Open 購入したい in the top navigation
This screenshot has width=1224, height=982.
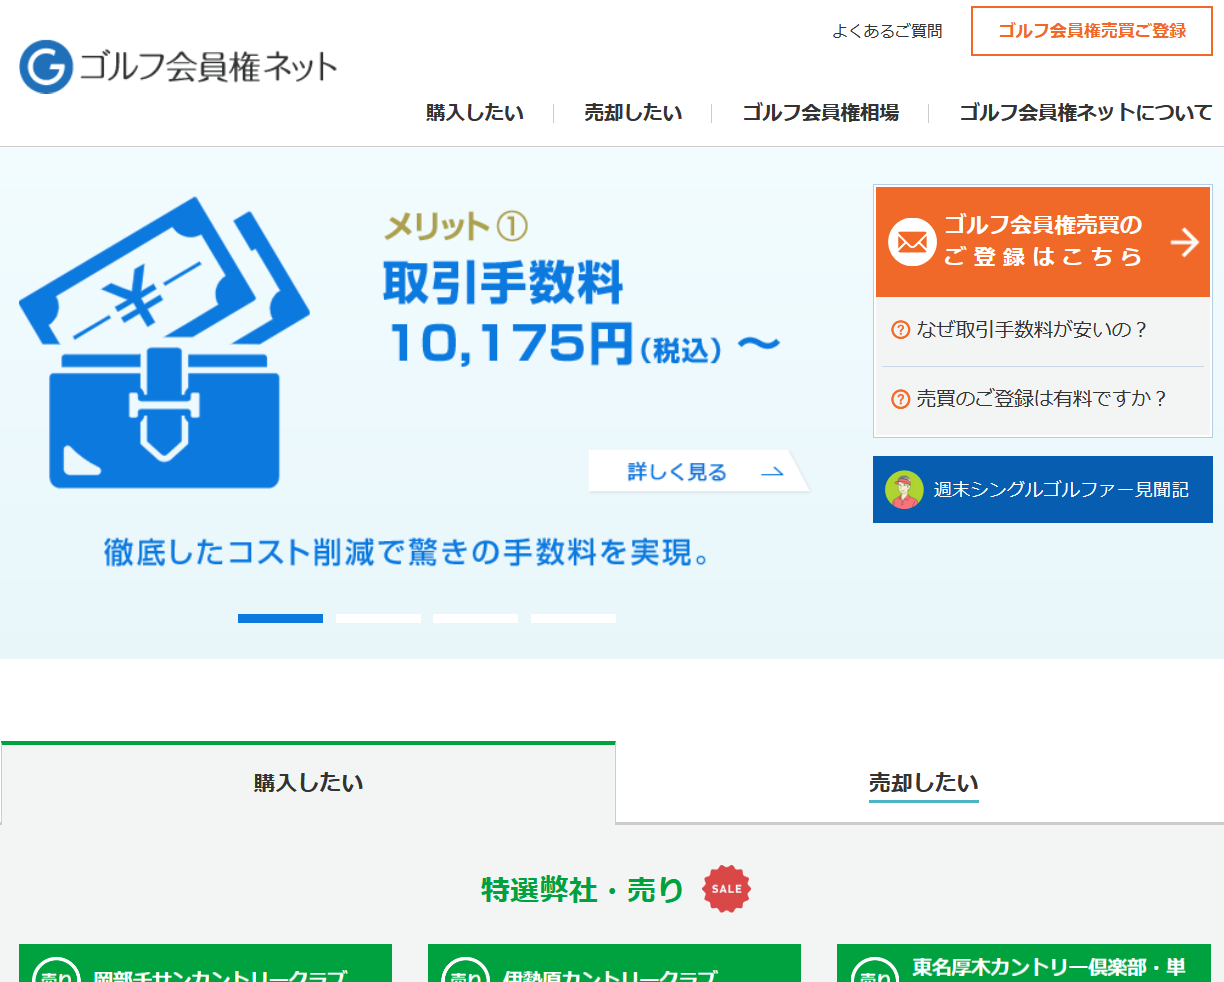tap(475, 113)
